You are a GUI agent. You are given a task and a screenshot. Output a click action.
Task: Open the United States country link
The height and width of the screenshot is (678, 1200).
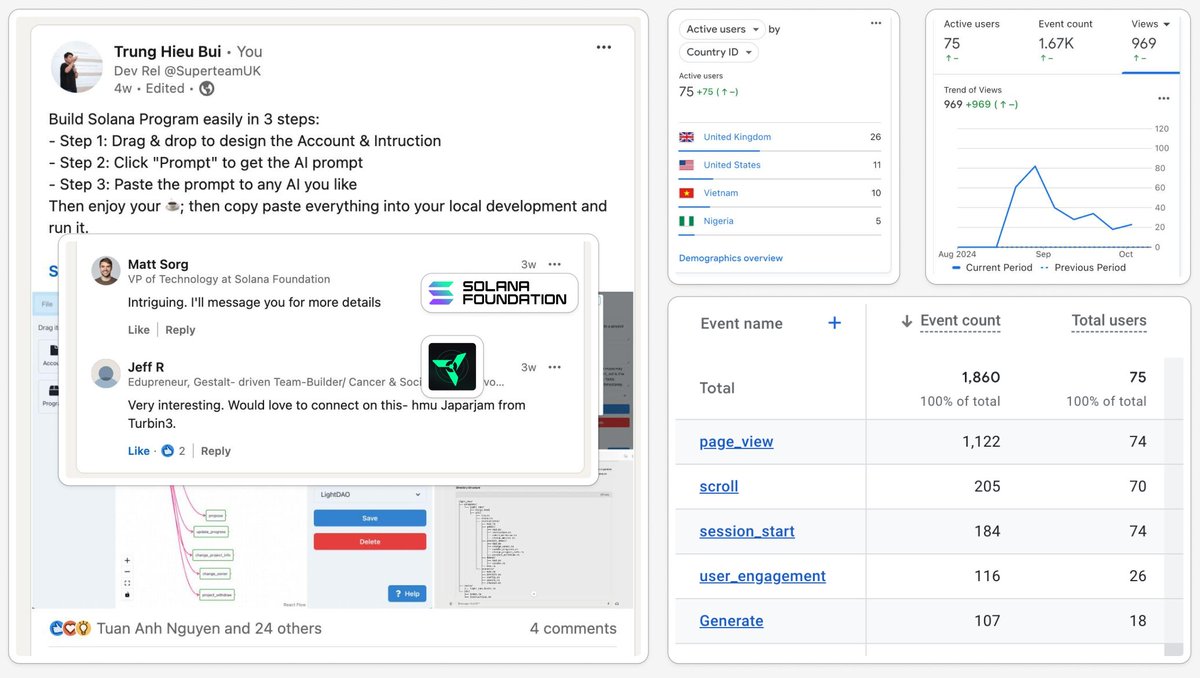[732, 165]
